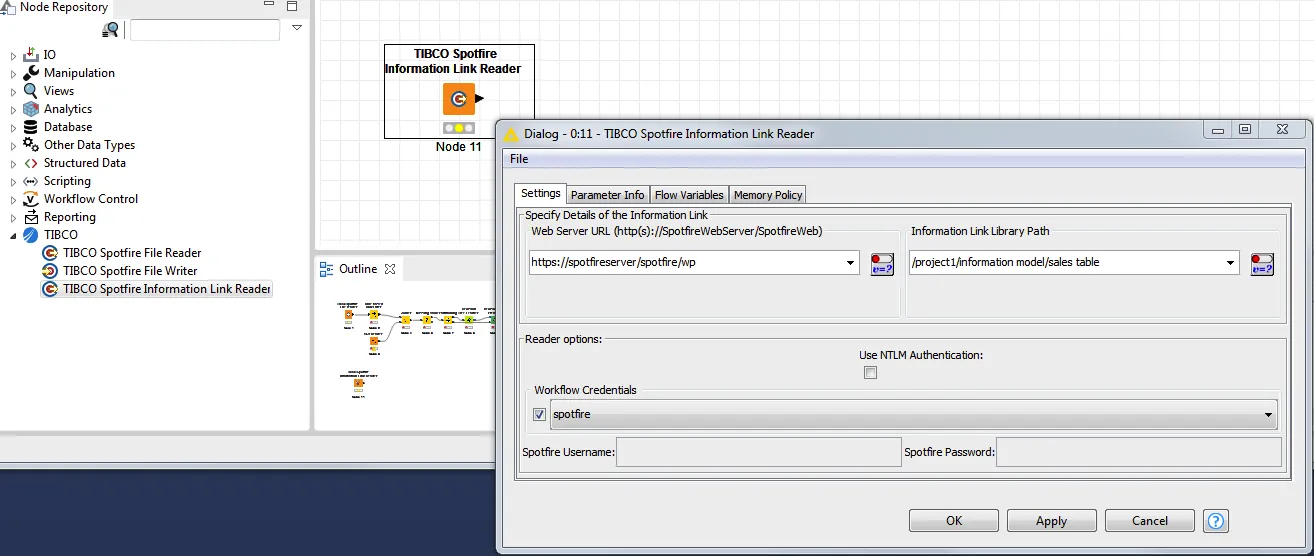Viewport: 1314px width, 556px height.
Task: Click the Spotfire Username field
Action: click(759, 452)
